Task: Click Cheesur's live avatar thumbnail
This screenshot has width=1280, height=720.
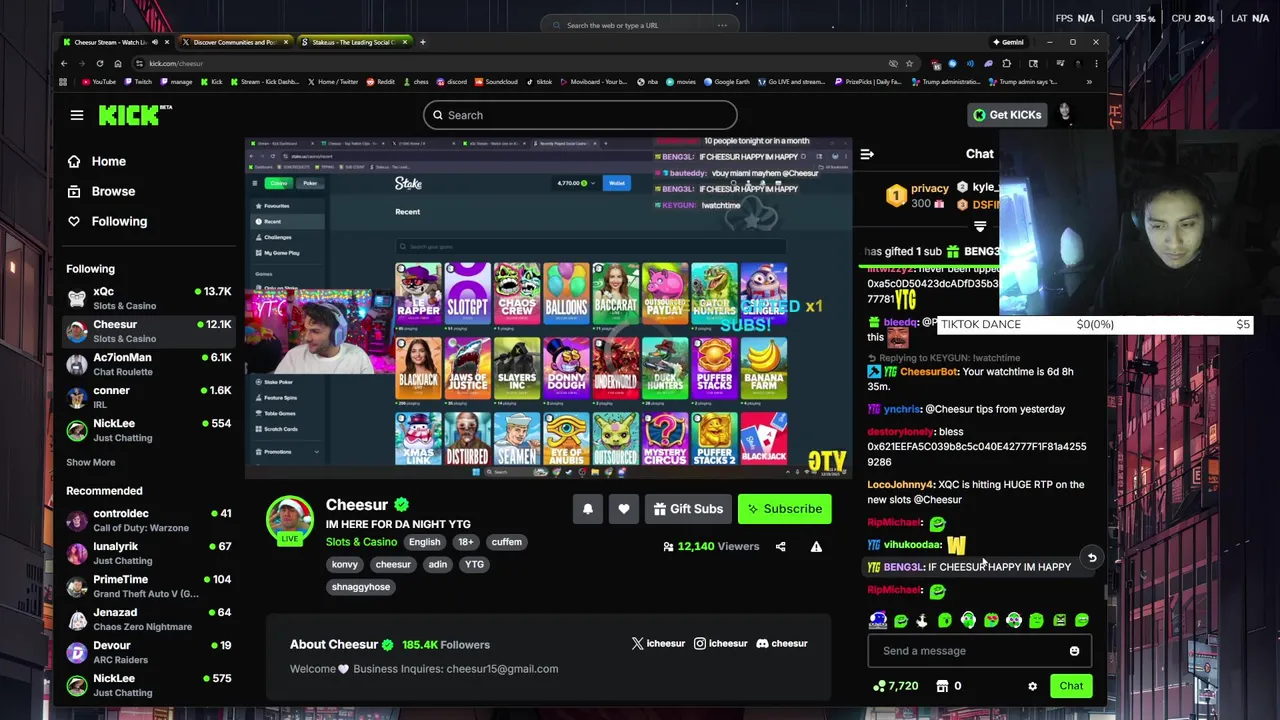Action: point(289,520)
